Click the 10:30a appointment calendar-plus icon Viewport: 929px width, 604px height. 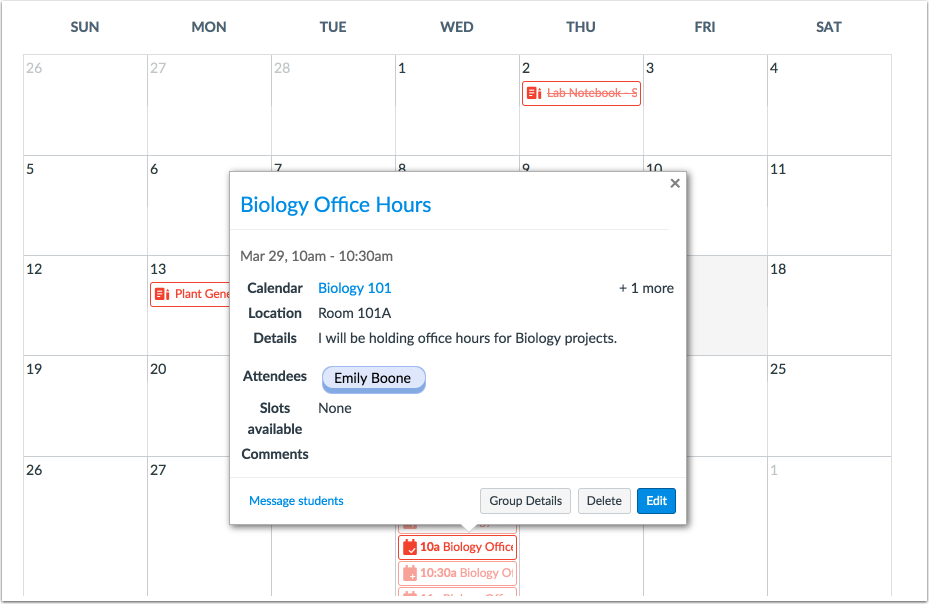coord(409,573)
